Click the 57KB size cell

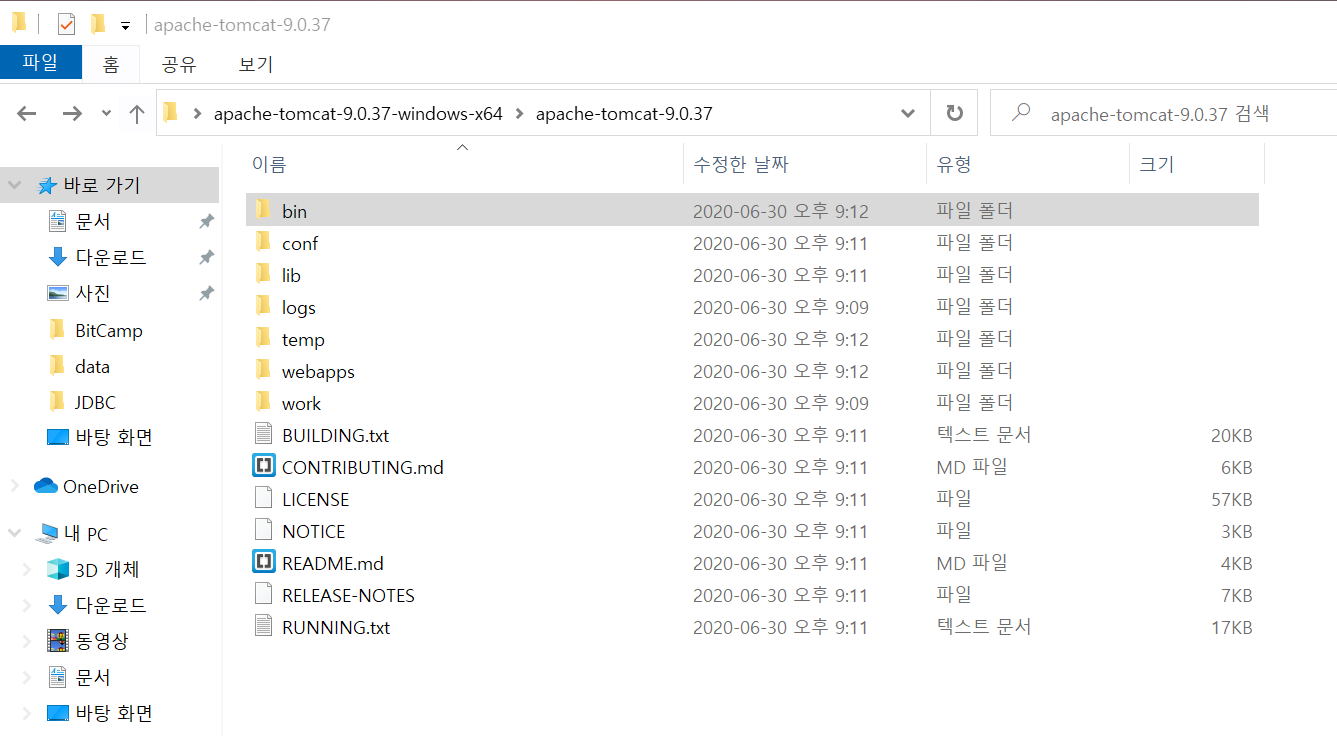1231,499
